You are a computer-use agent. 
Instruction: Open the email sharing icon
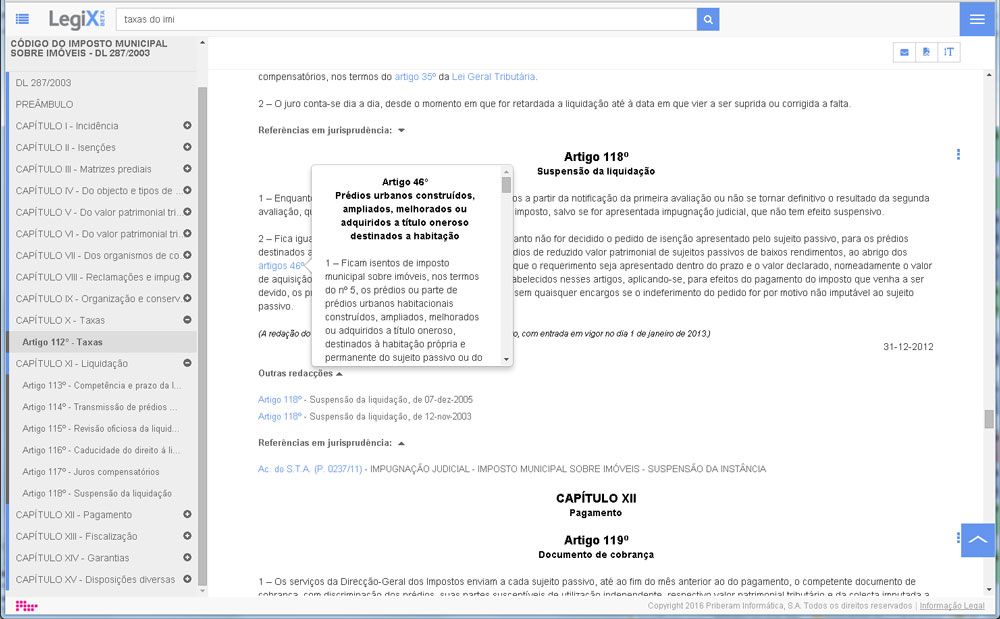point(904,51)
